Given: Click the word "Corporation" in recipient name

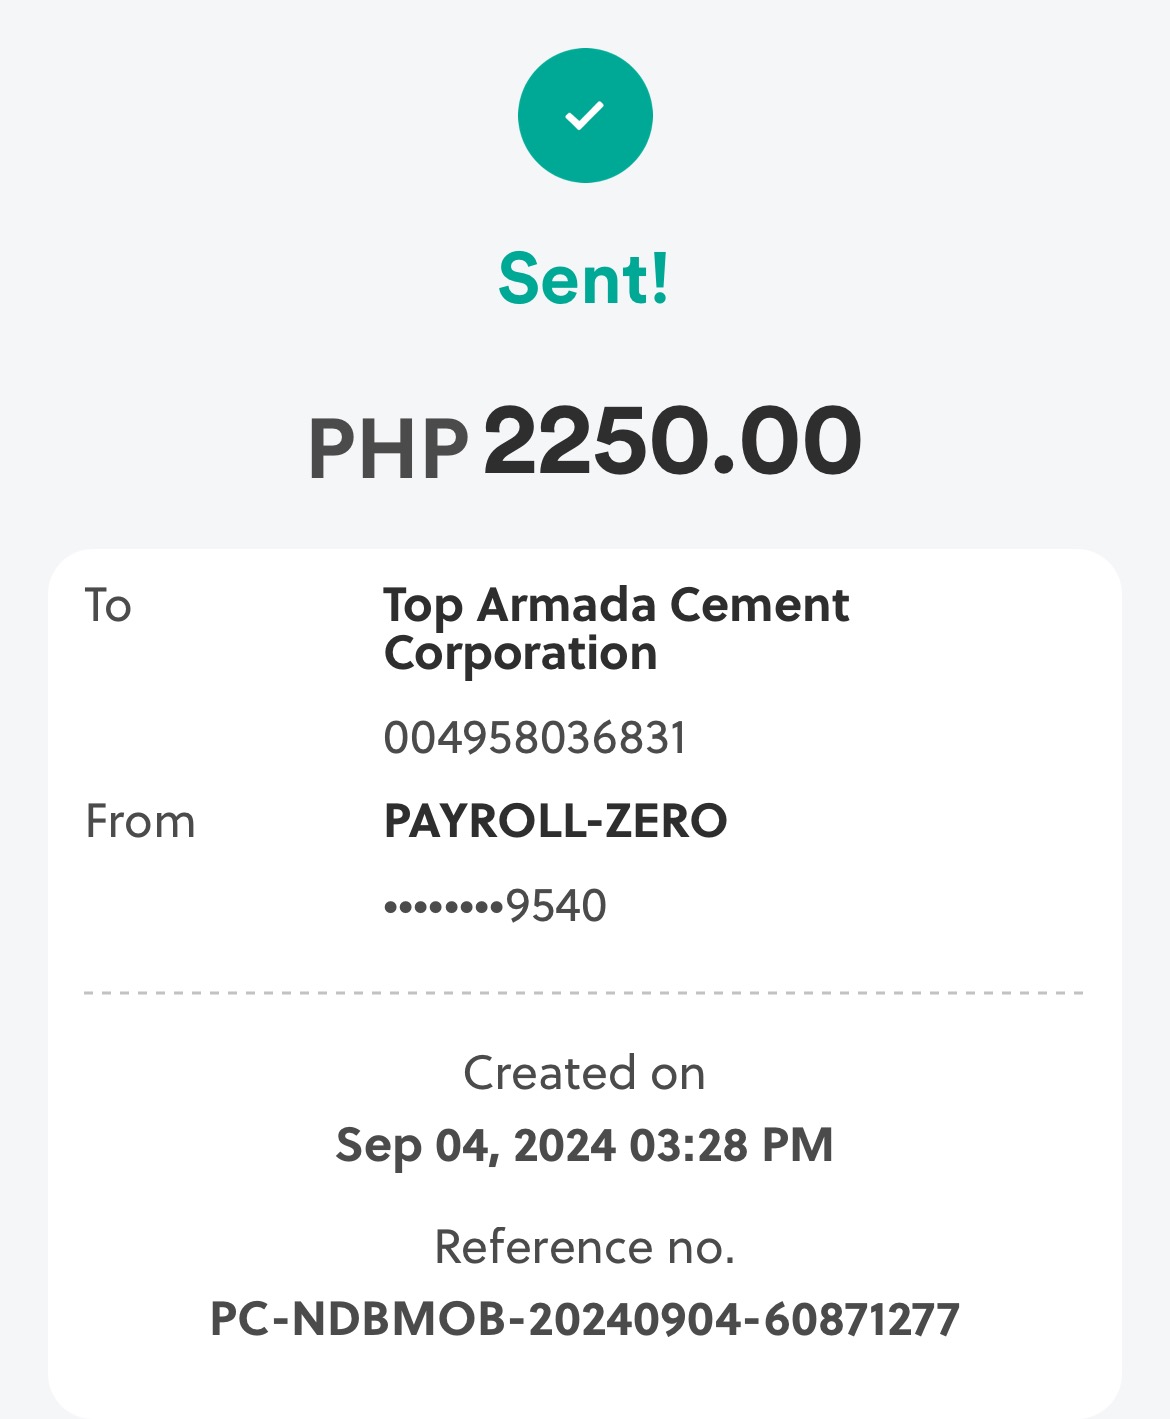Looking at the screenshot, I should coord(520,654).
